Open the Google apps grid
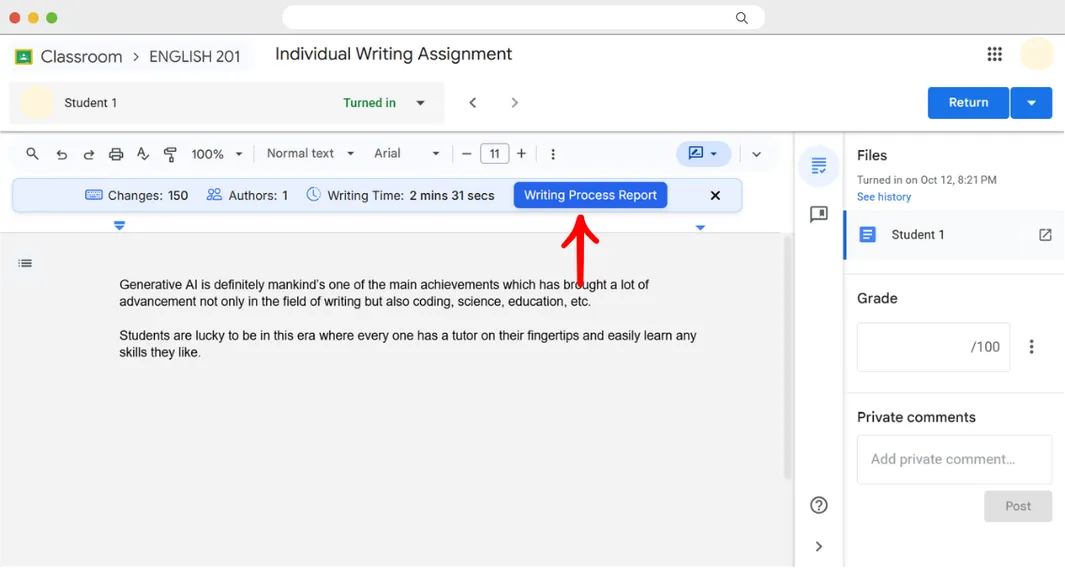 (x=994, y=54)
